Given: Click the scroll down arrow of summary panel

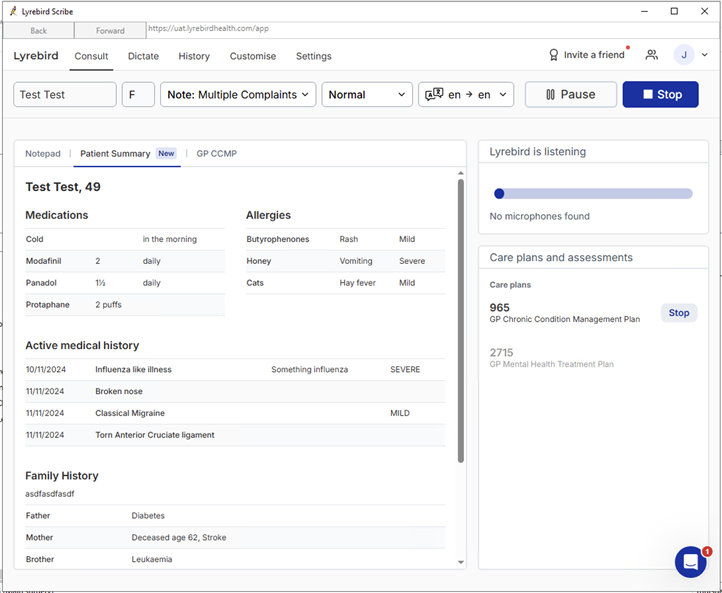Looking at the screenshot, I should [461, 562].
